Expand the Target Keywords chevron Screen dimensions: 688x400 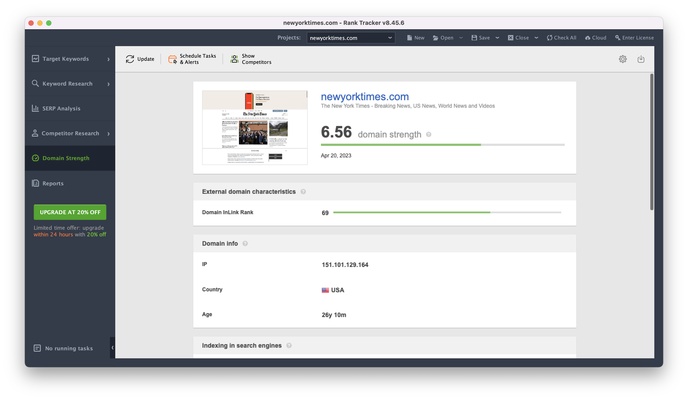coord(108,59)
